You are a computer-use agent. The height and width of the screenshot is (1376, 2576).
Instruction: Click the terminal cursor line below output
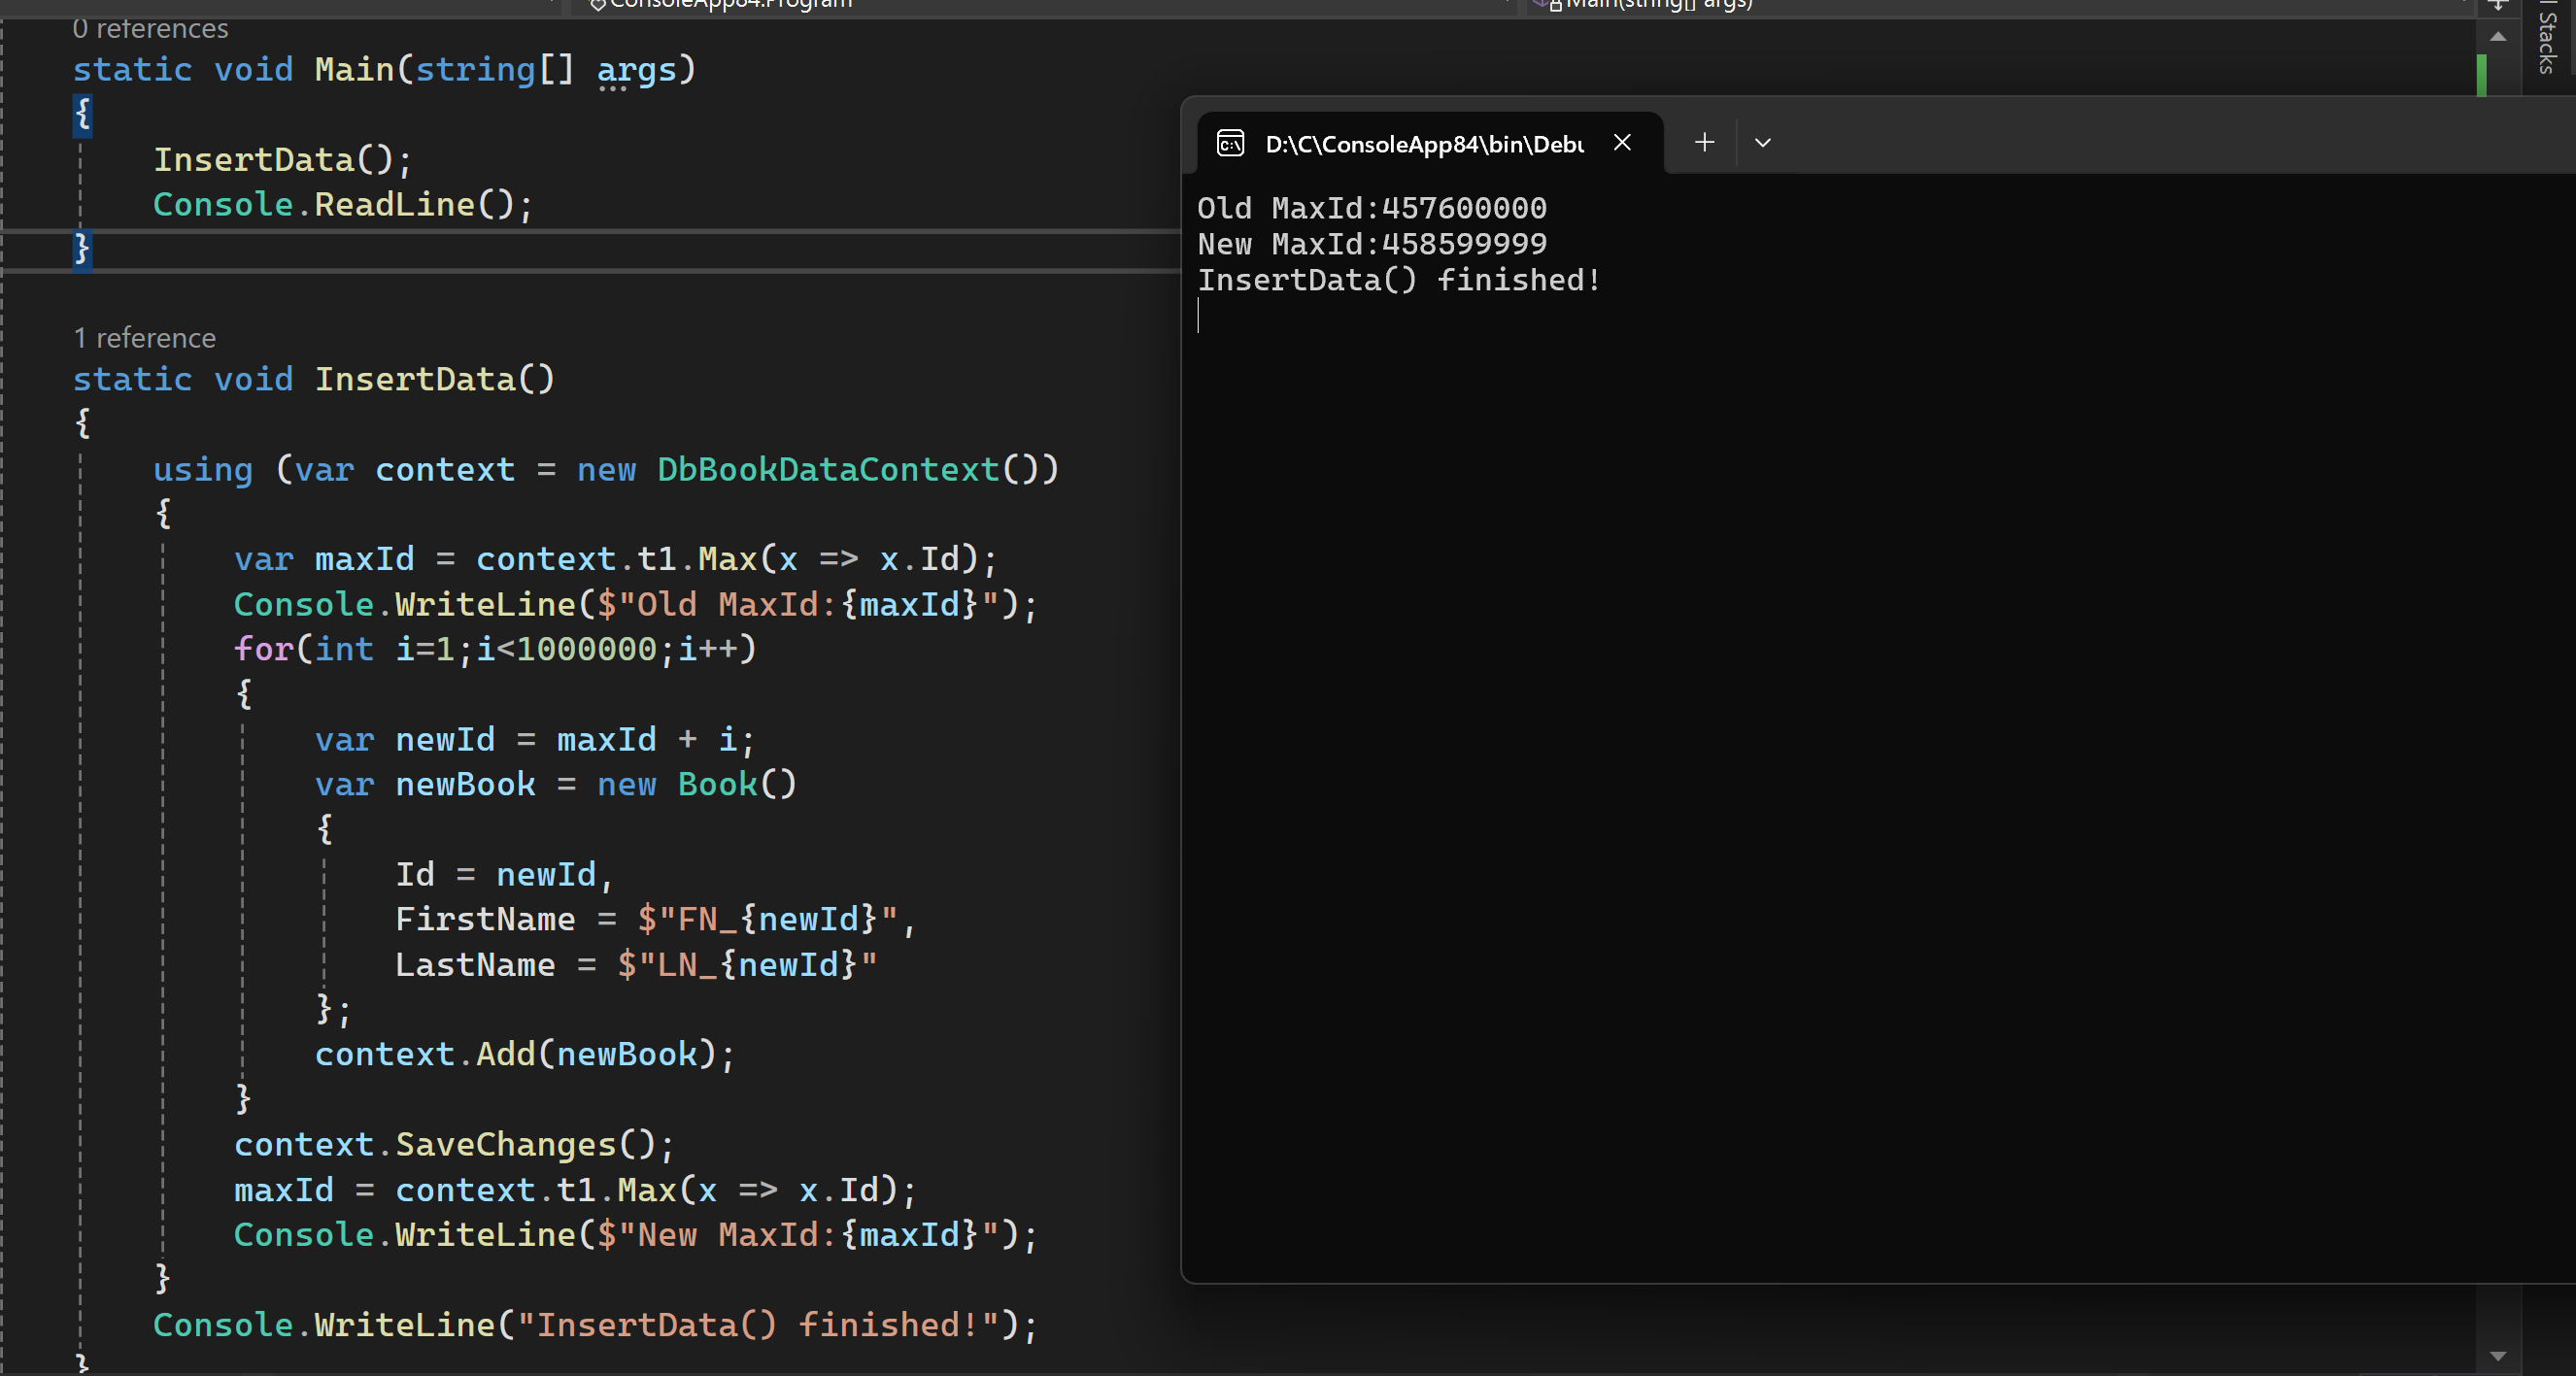click(x=1200, y=316)
